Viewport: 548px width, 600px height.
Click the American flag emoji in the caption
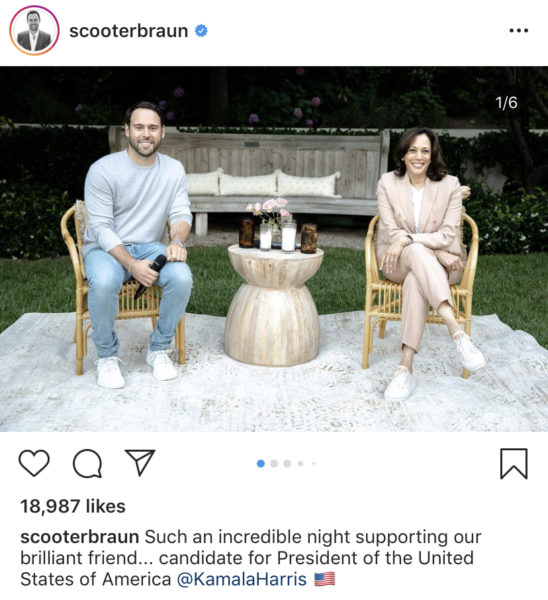(x=325, y=579)
